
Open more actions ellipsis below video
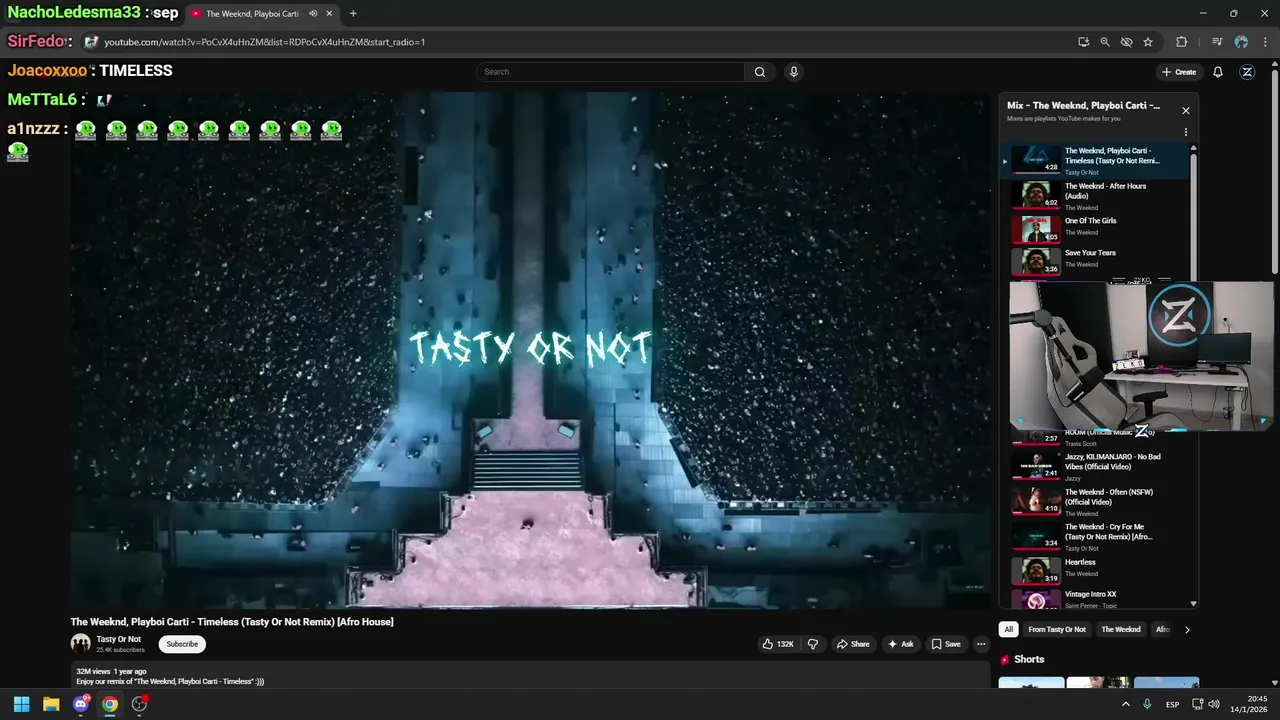pyautogui.click(x=981, y=644)
